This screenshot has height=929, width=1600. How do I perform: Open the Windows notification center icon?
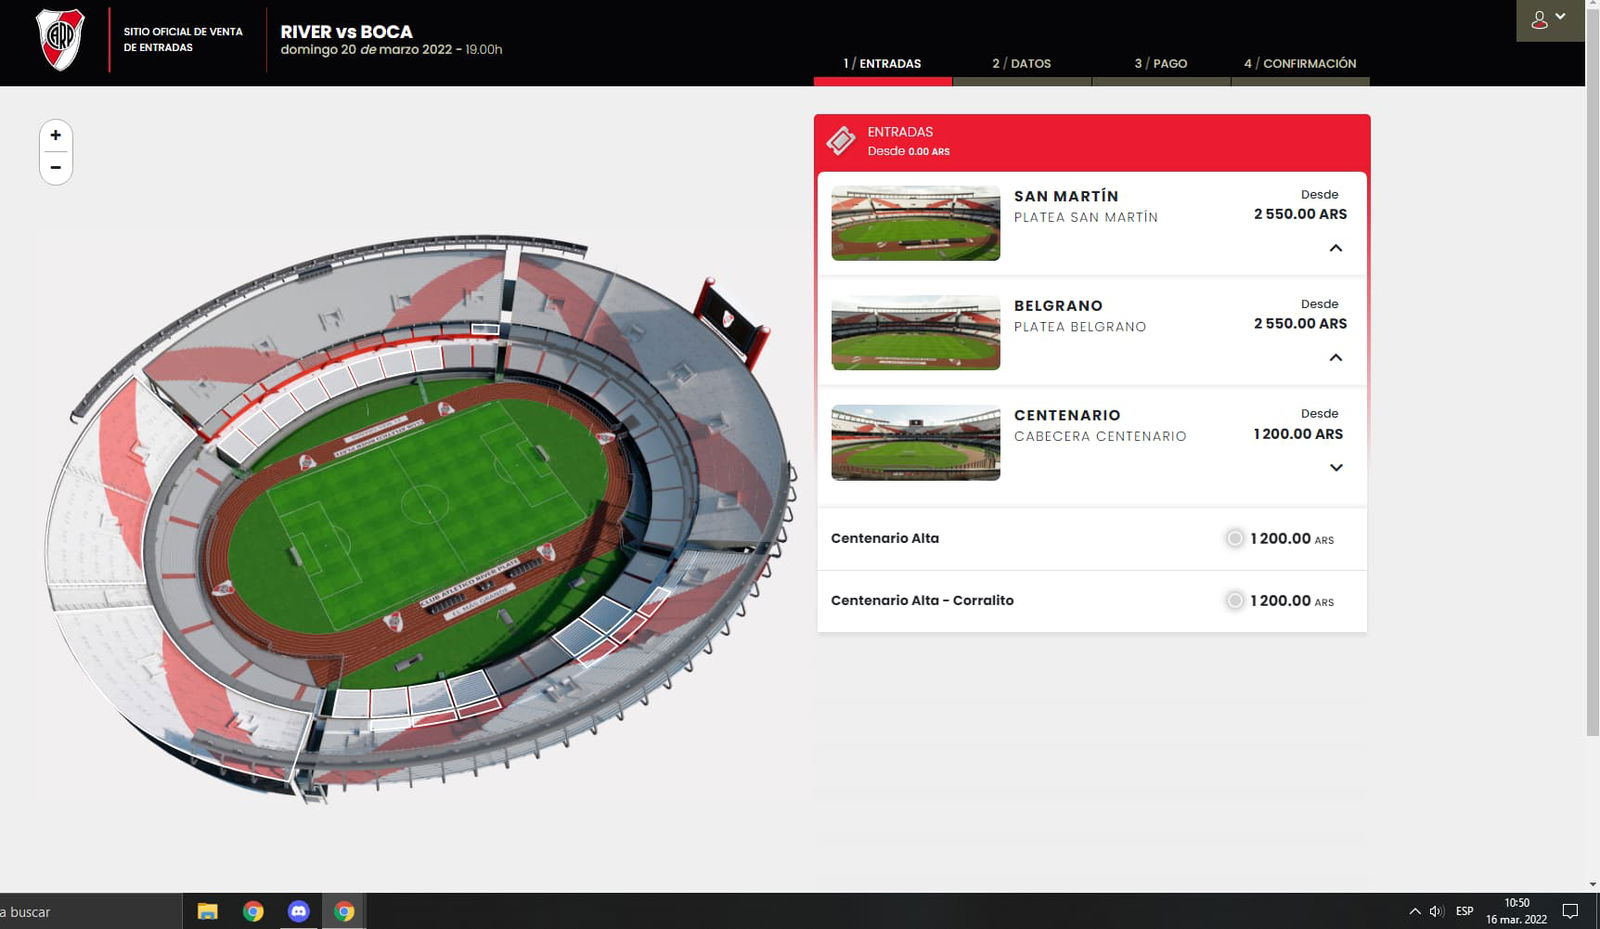point(1570,911)
